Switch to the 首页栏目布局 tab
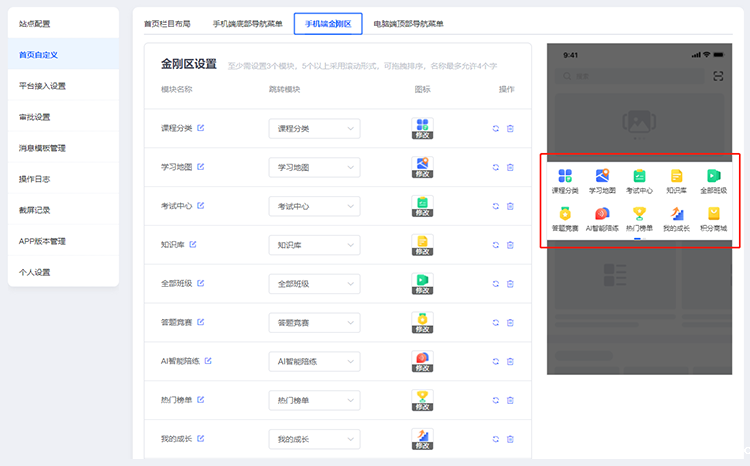This screenshot has height=466, width=750. [166, 23]
